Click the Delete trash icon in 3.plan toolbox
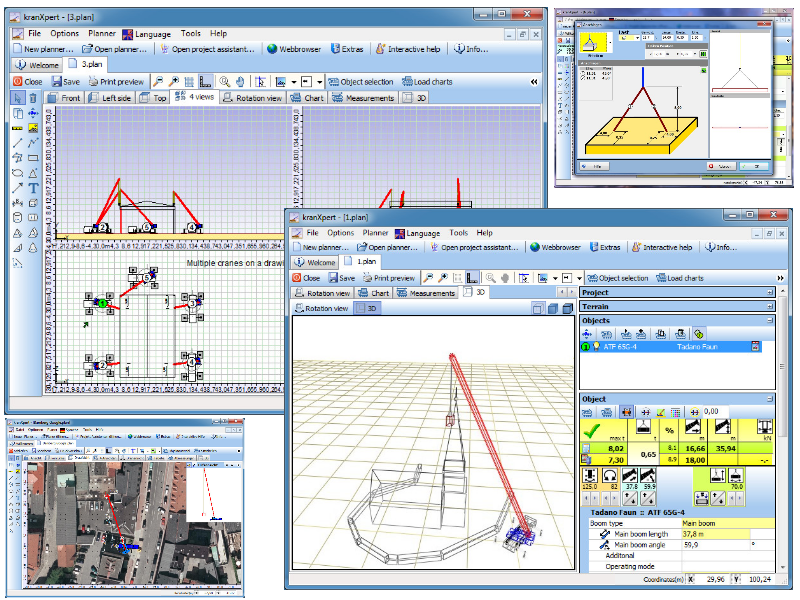The height and width of the screenshot is (600, 800). [33, 98]
